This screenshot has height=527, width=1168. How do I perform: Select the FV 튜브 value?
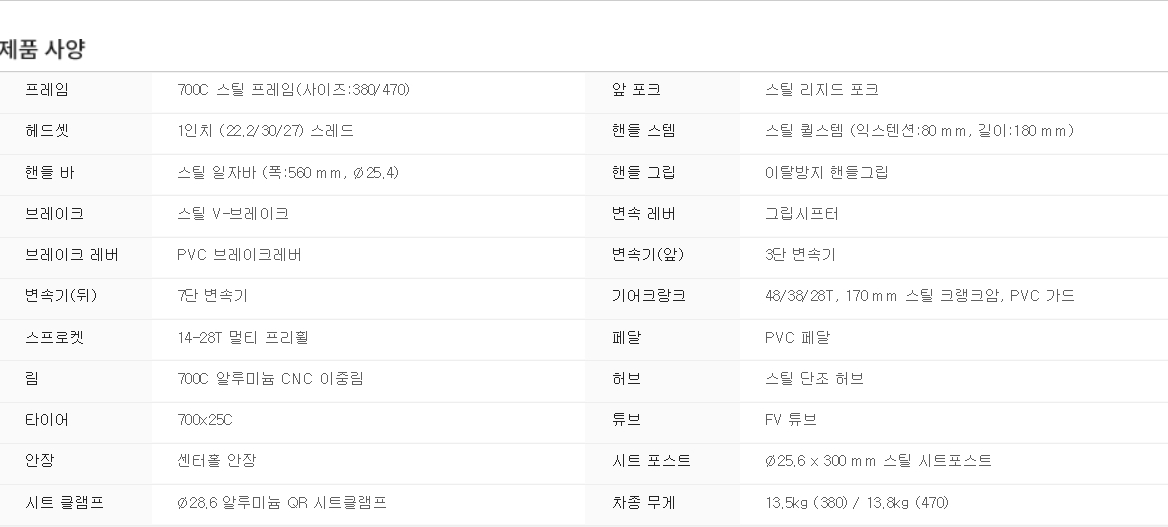coord(790,420)
